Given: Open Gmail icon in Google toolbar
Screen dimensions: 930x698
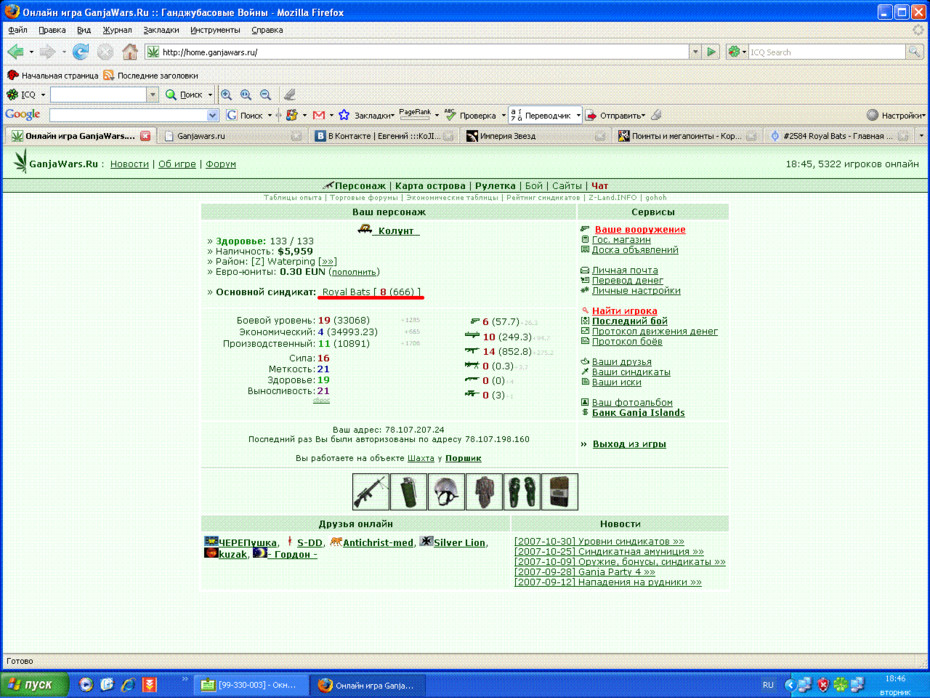Looking at the screenshot, I should 319,115.
